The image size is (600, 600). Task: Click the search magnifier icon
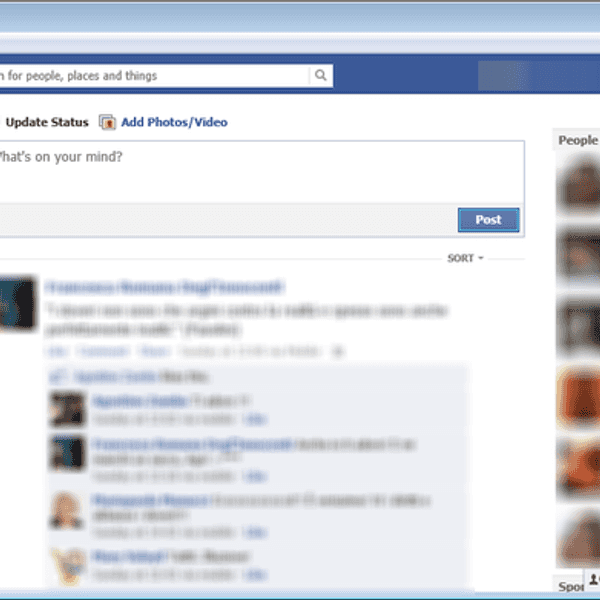321,75
